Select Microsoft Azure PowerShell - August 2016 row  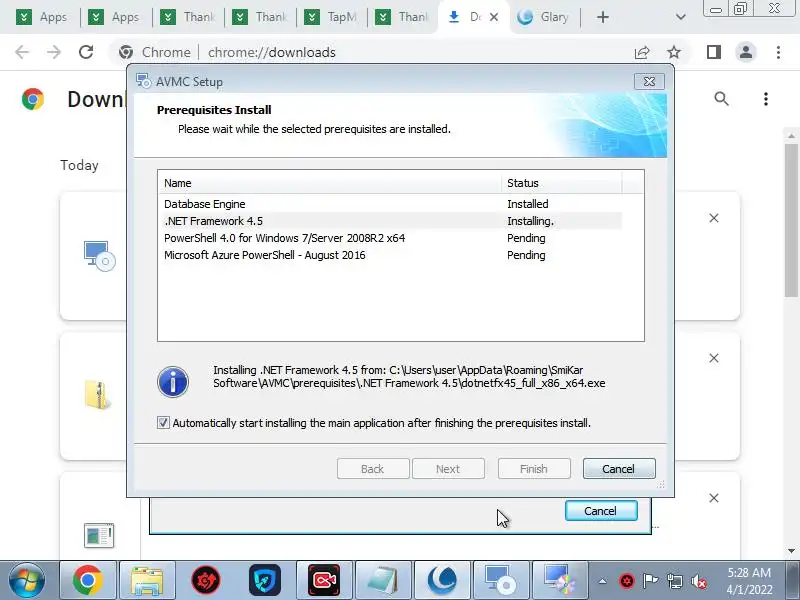point(390,255)
